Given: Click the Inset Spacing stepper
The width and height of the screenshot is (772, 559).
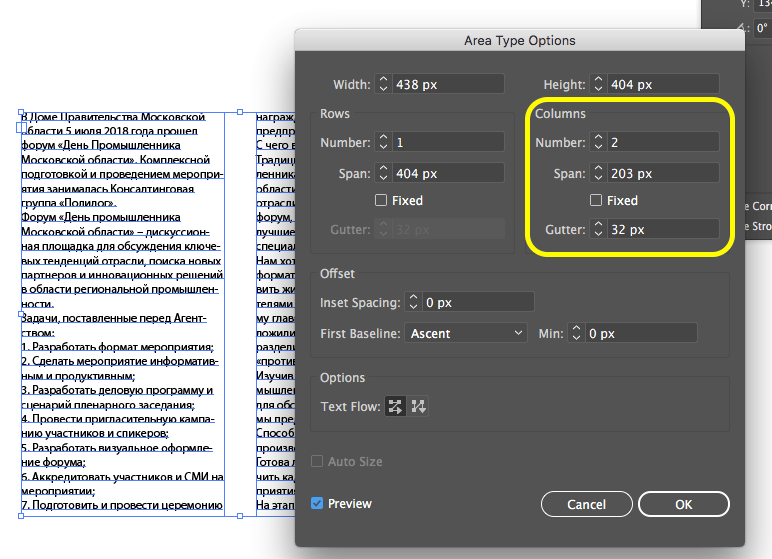Looking at the screenshot, I should click(414, 302).
